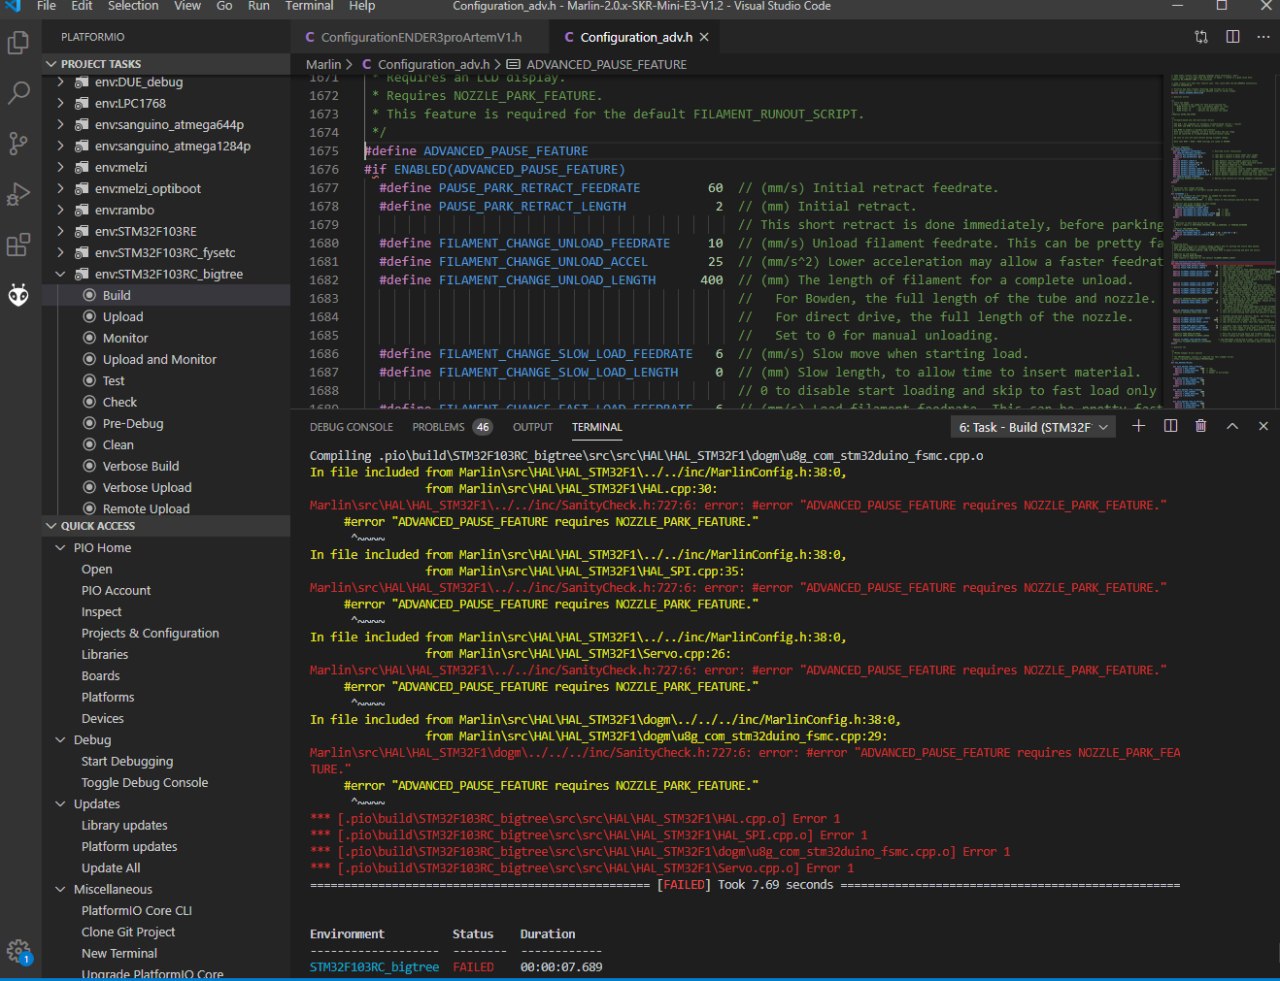
Task: Expand env:melzi_optiboot node
Action: pyautogui.click(x=61, y=188)
